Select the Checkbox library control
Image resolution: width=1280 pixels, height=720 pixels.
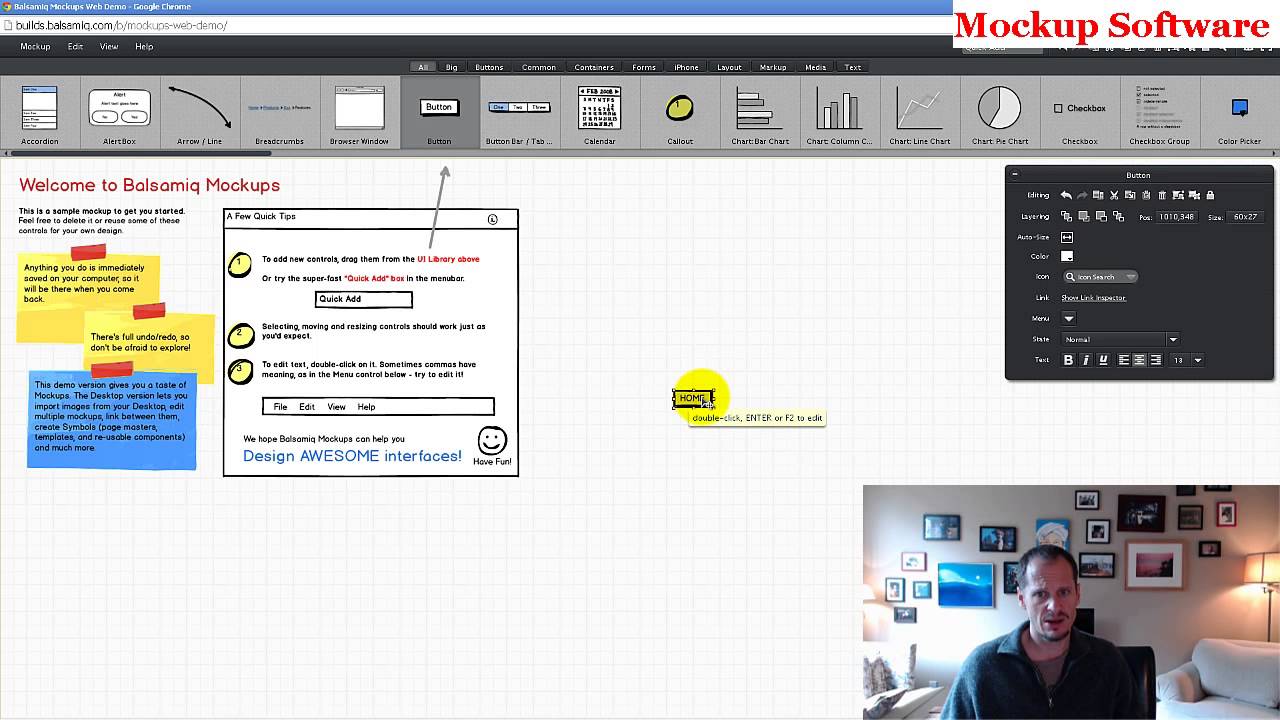pos(1079,115)
